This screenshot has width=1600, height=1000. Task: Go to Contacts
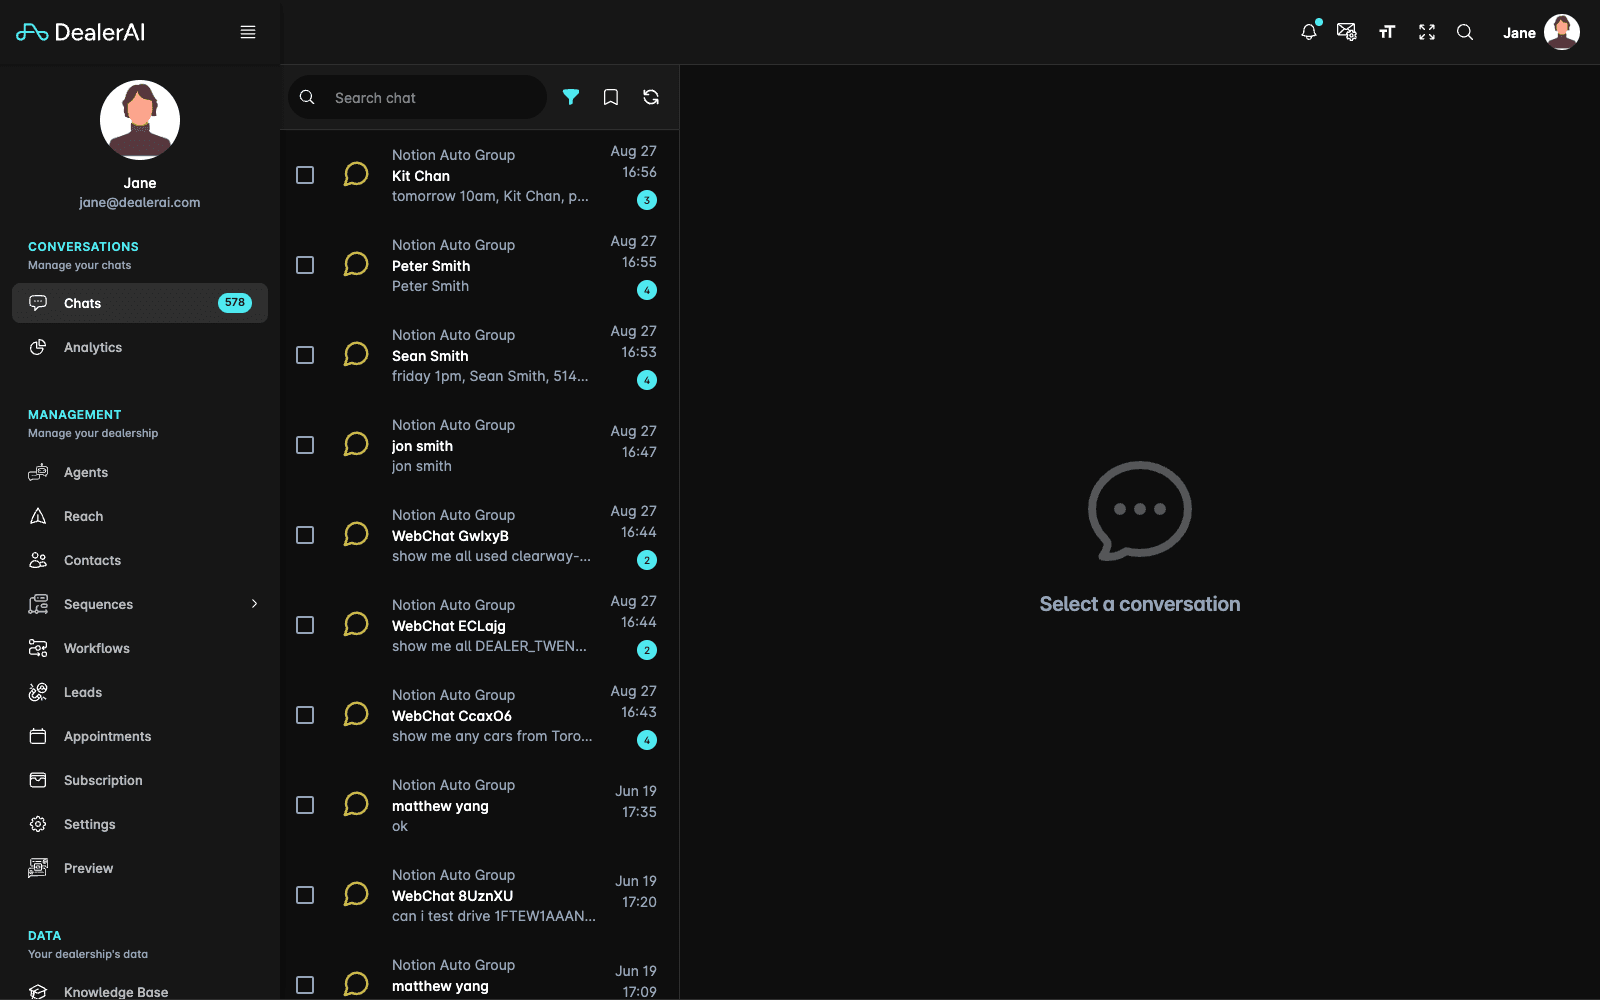pos(140,560)
